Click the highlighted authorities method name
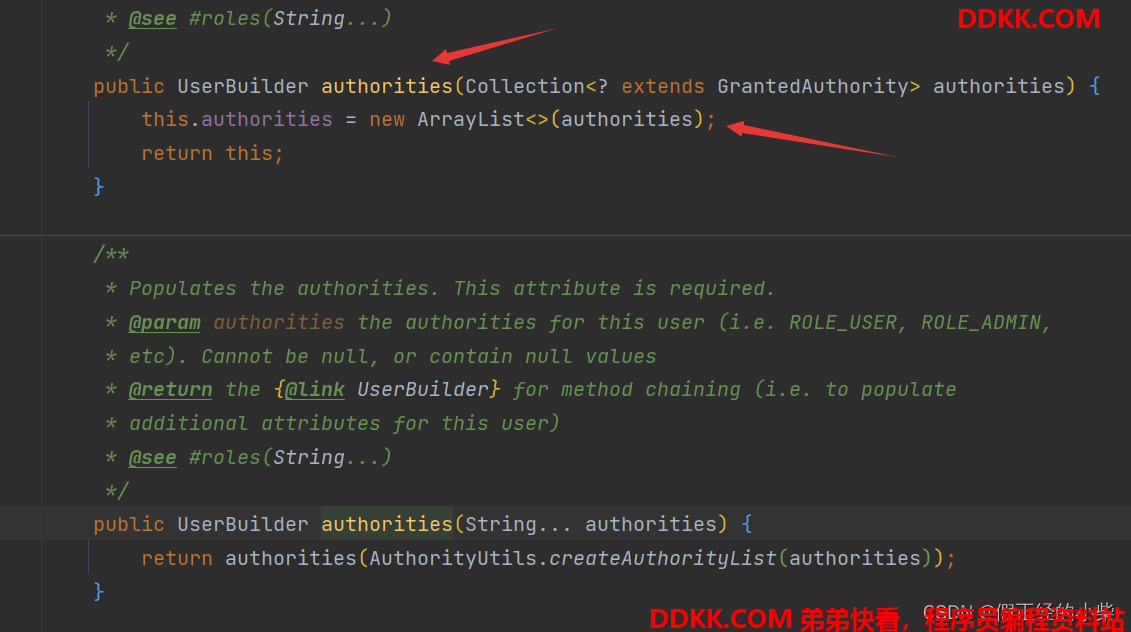 coord(386,524)
